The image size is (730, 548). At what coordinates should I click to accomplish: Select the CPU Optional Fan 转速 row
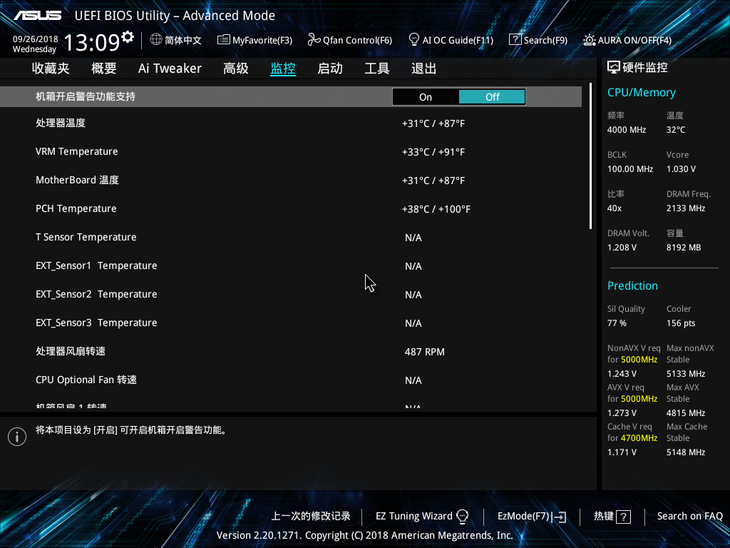click(x=291, y=380)
